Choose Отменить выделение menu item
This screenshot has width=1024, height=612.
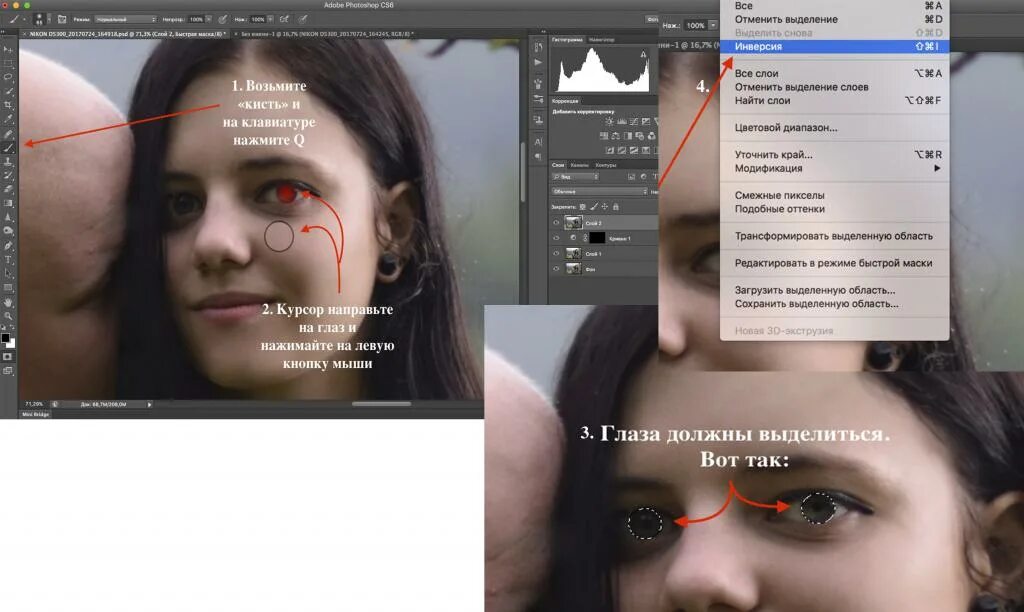coord(835,20)
